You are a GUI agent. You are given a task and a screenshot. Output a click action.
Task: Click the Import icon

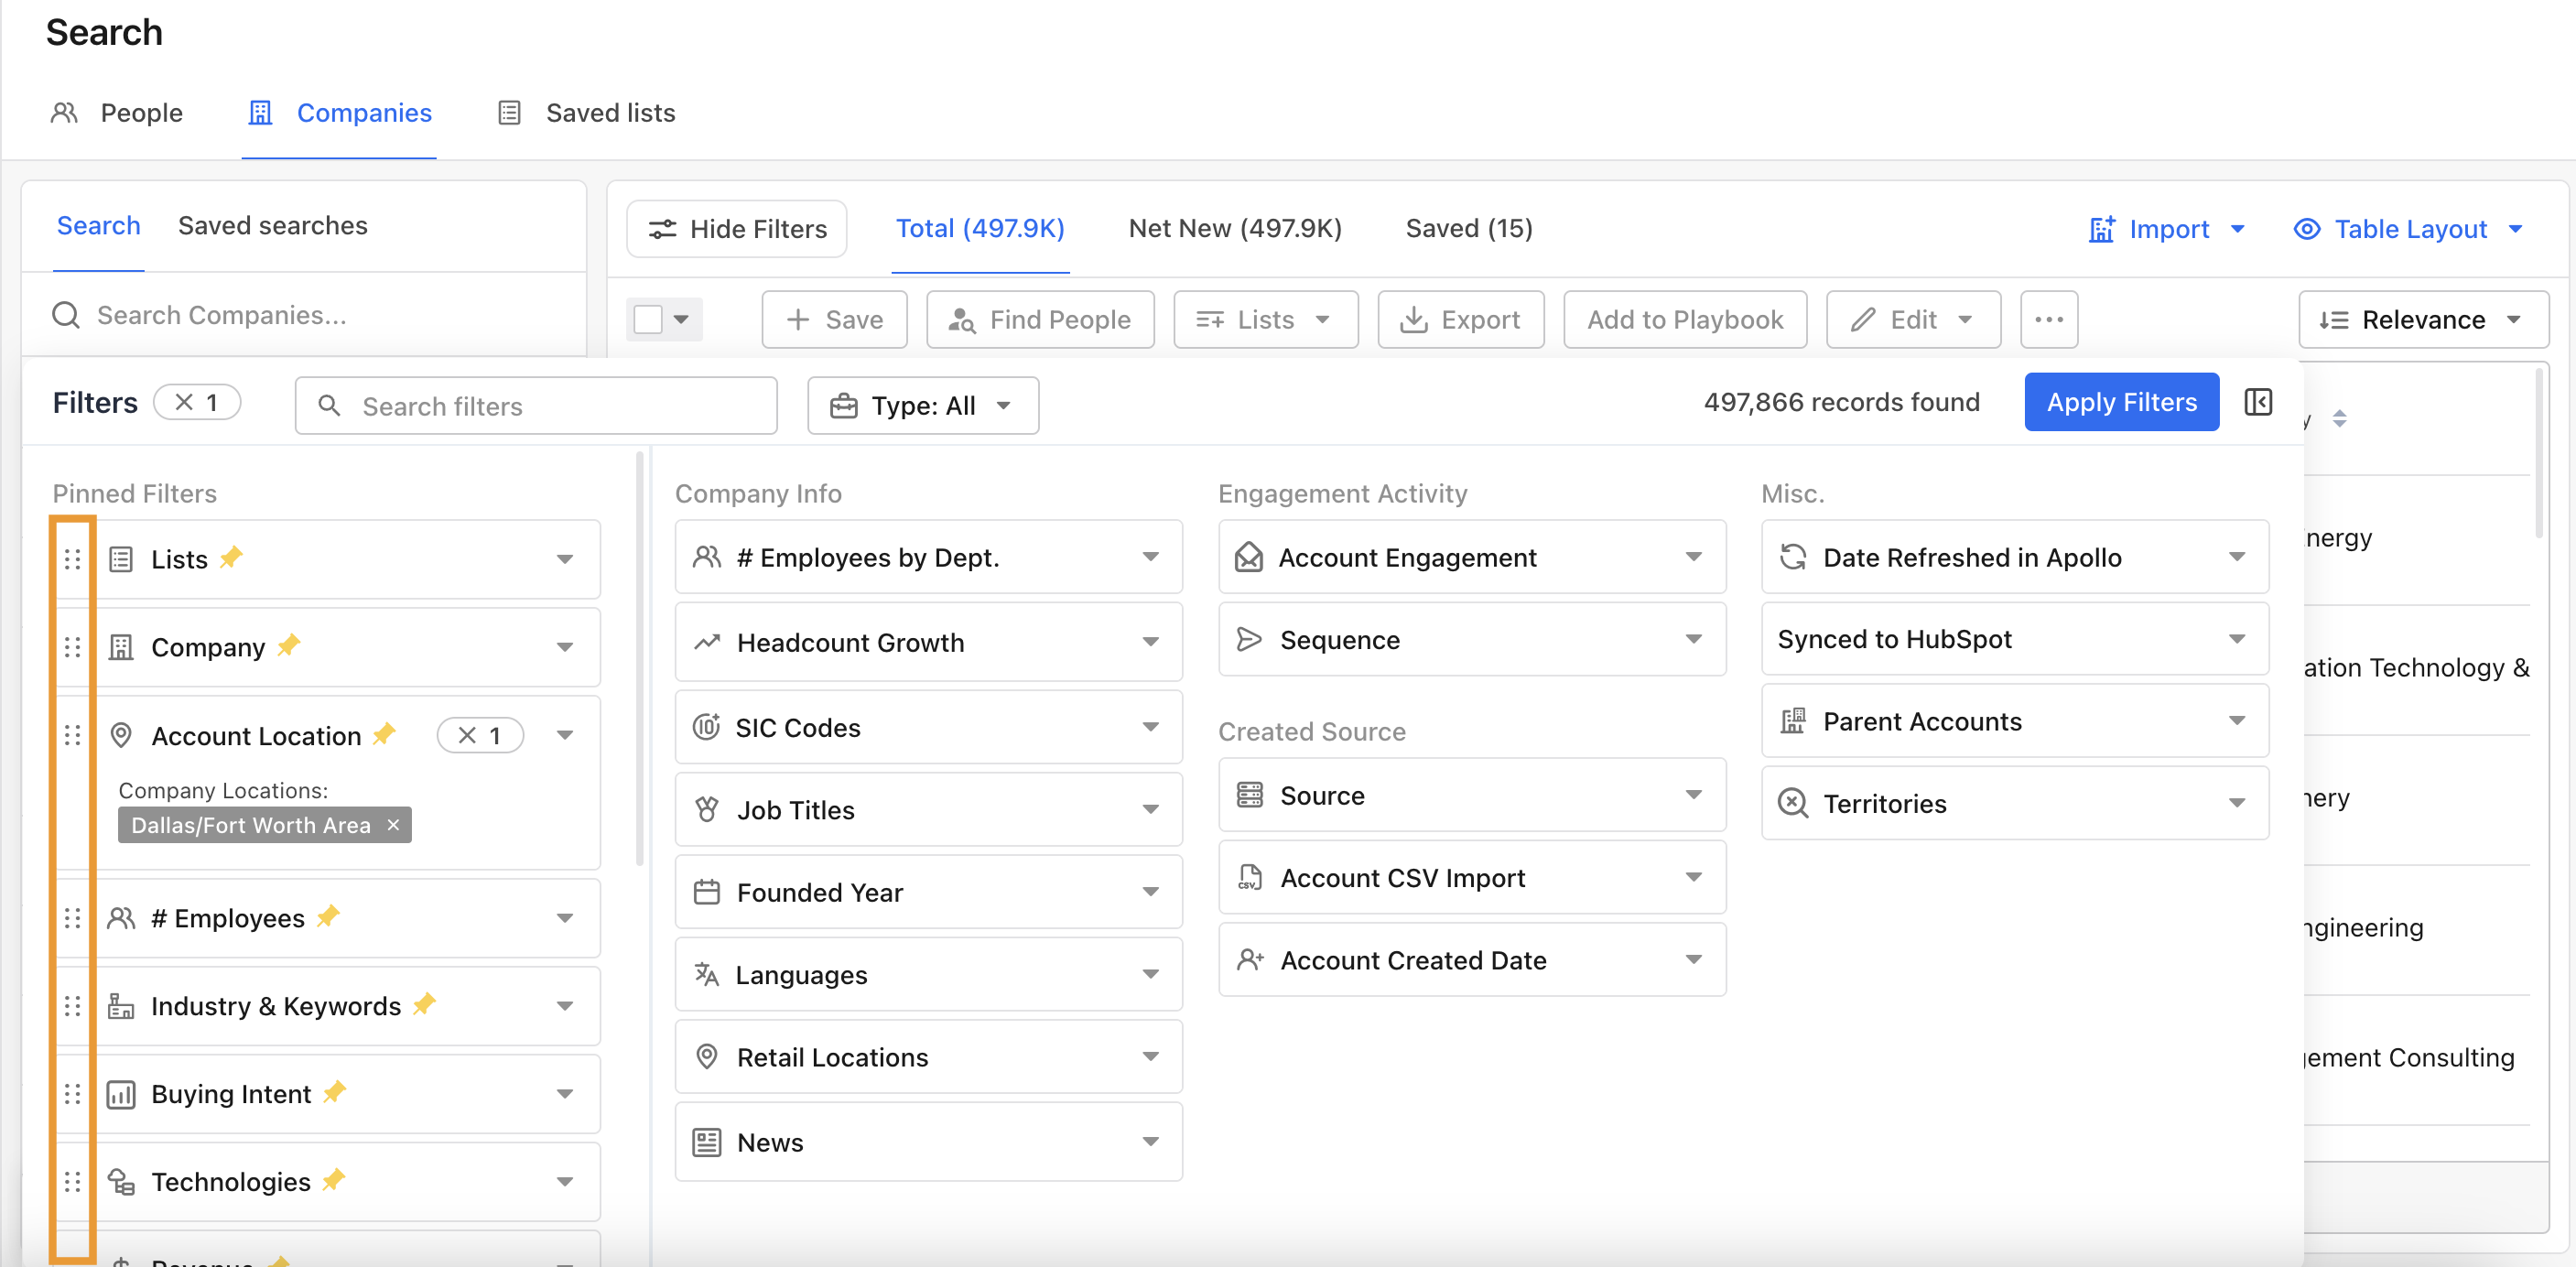(2100, 229)
